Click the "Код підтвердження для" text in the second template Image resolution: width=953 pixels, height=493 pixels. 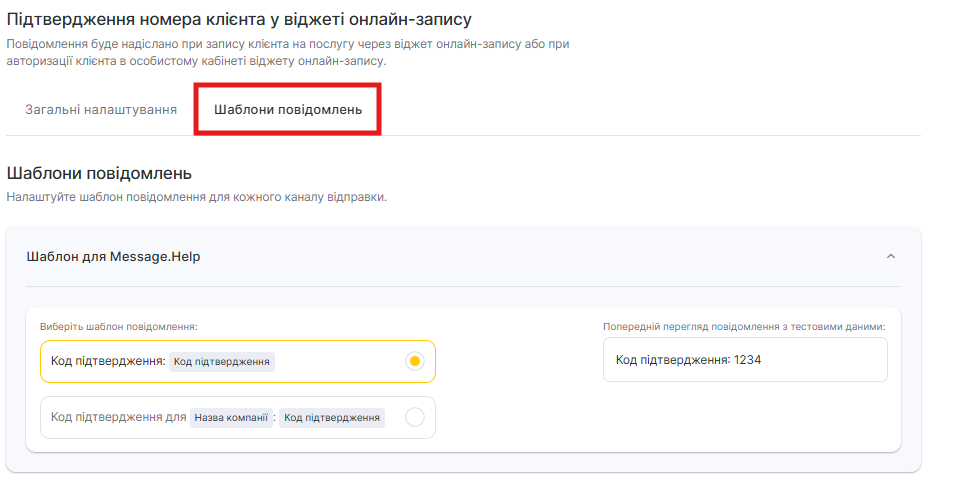pyautogui.click(x=118, y=418)
